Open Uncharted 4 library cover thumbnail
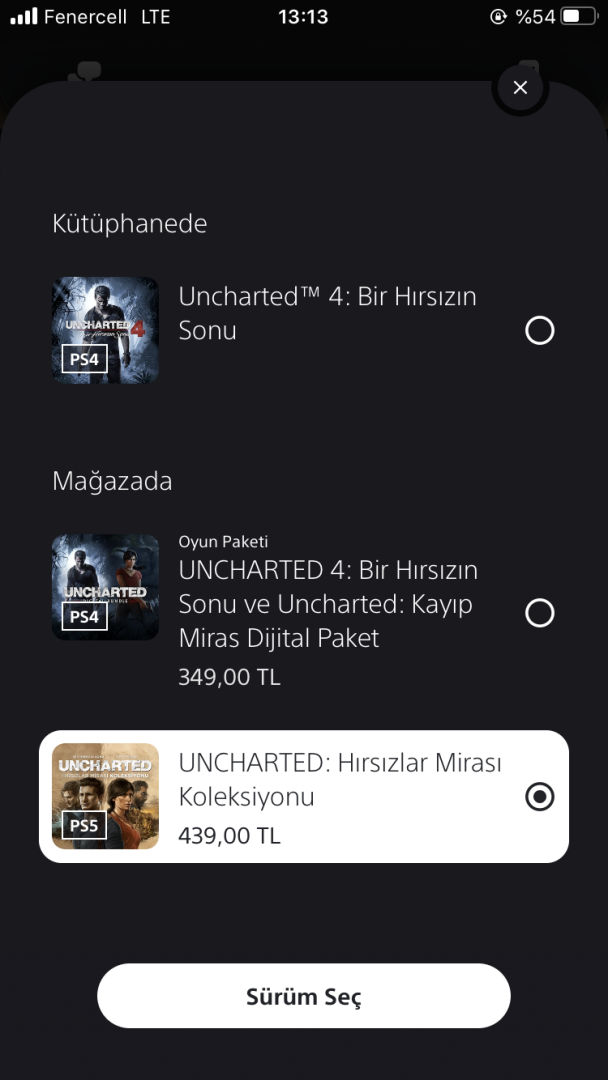 point(105,330)
